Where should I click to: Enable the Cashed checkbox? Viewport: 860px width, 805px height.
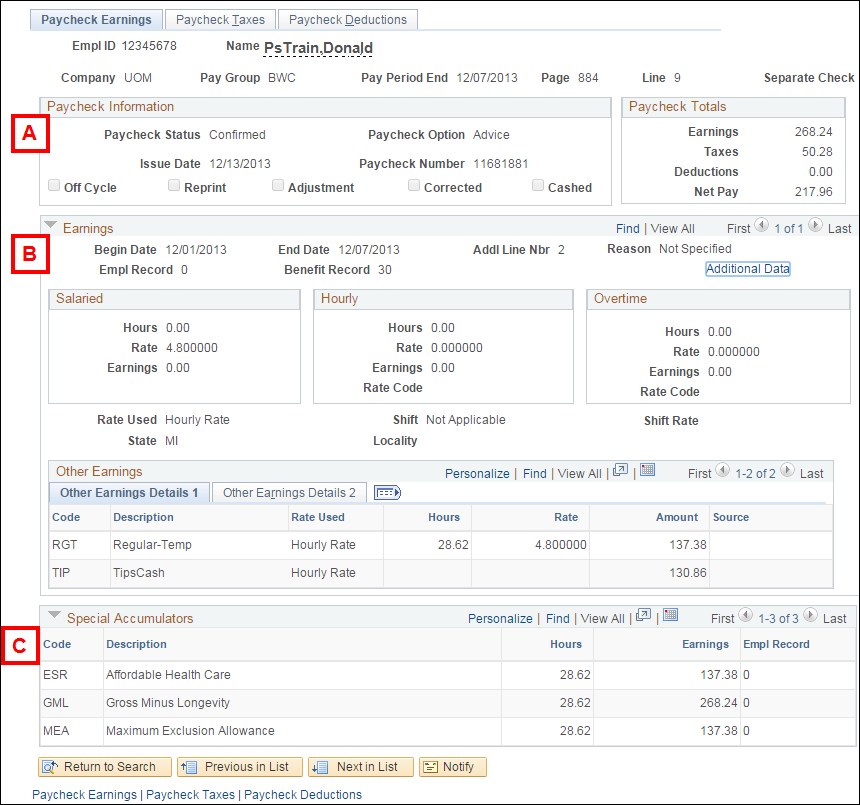pos(538,186)
